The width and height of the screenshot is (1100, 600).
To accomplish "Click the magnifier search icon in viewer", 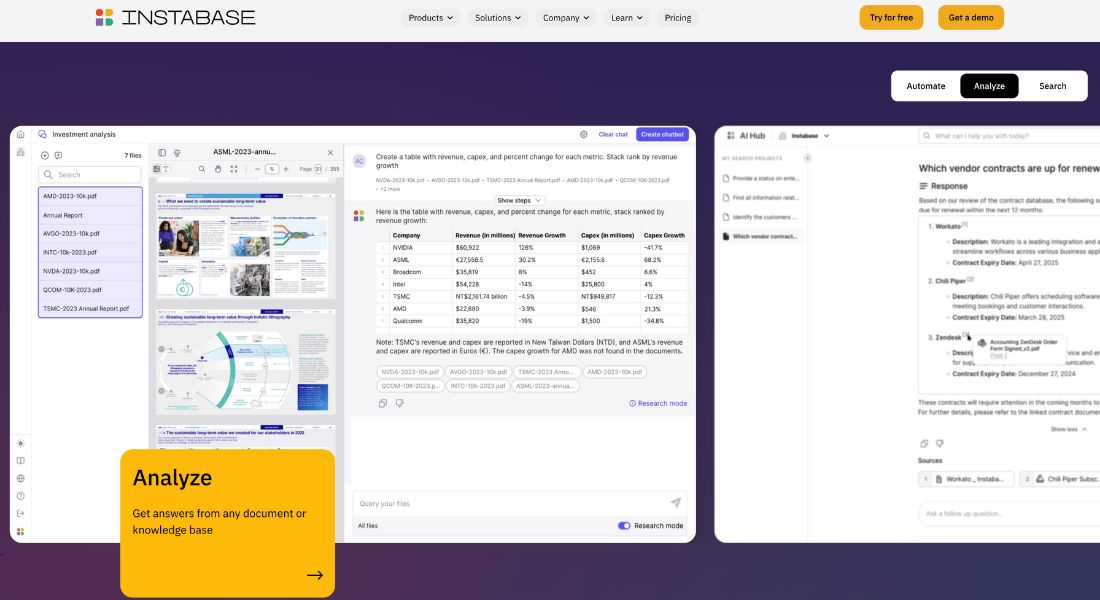I will click(202, 169).
